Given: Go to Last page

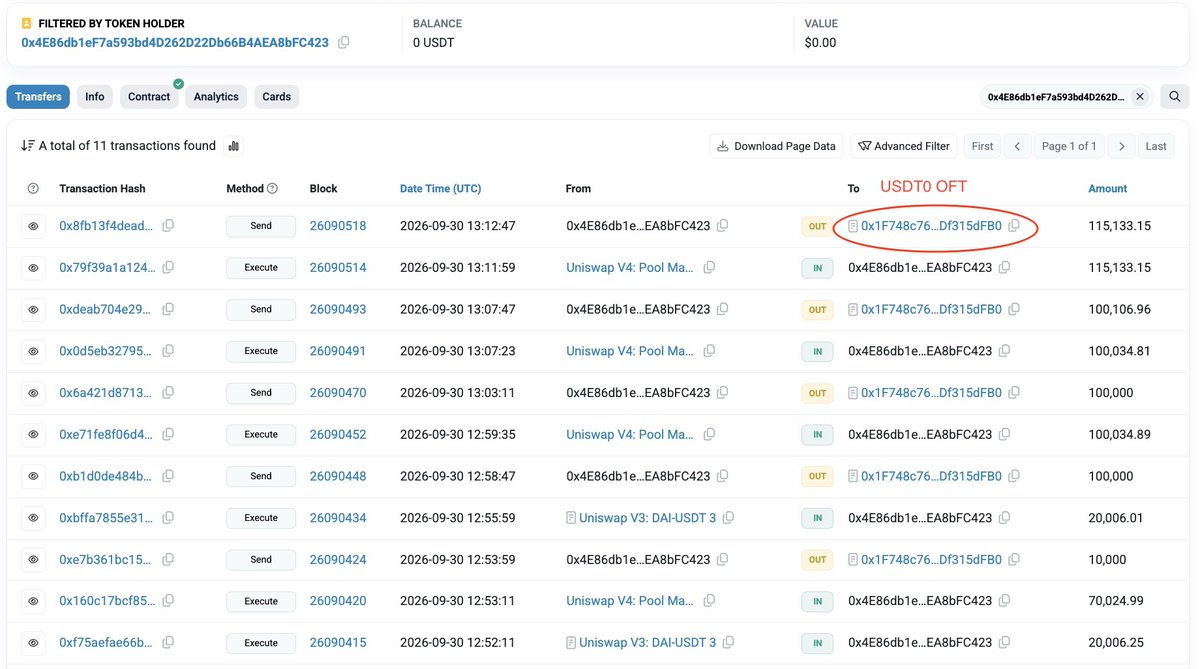Looking at the screenshot, I should tap(1156, 146).
